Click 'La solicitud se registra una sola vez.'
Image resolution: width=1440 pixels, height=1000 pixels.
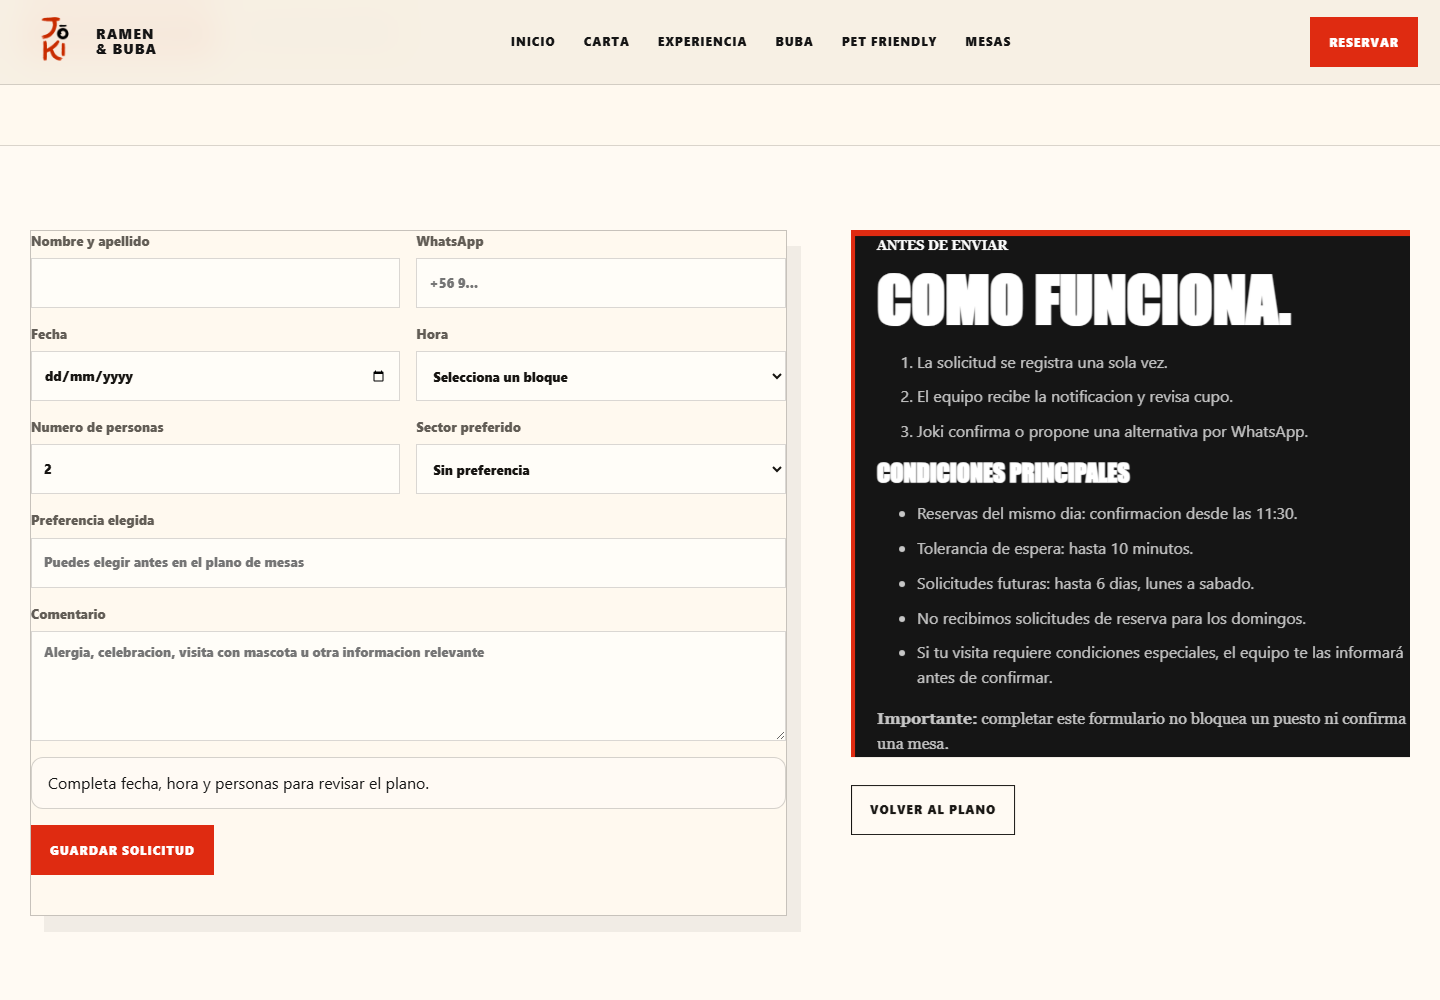click(x=1042, y=363)
